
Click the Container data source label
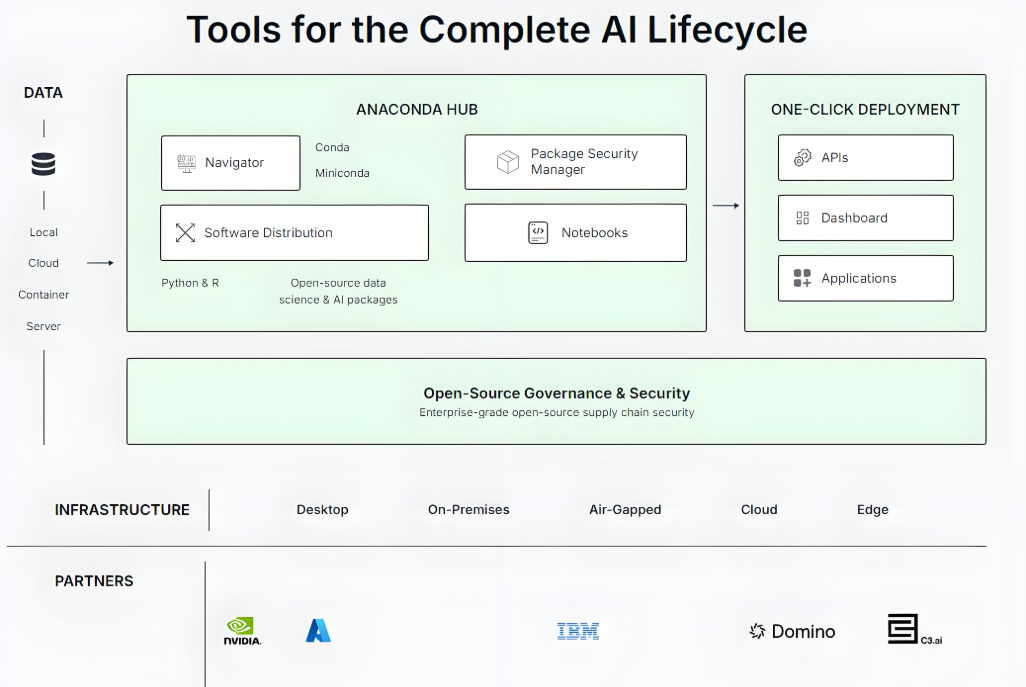[43, 294]
